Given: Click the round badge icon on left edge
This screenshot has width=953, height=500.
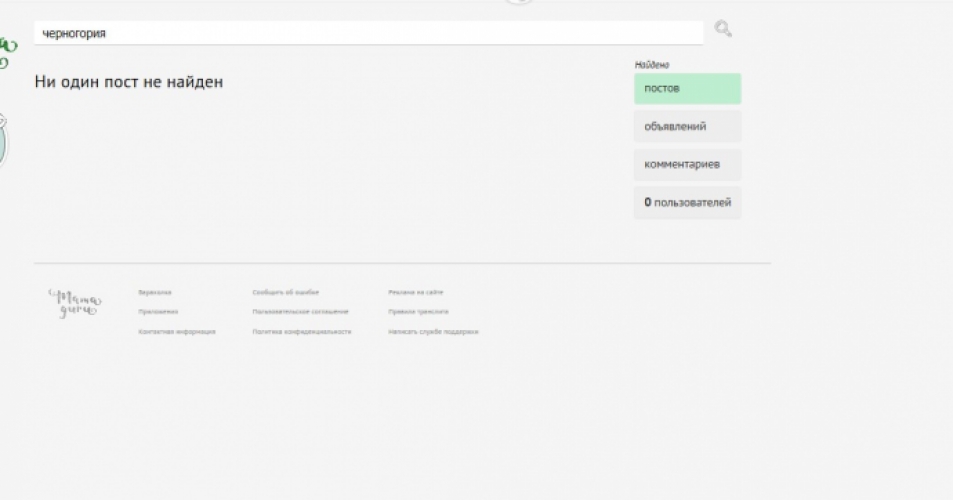Looking at the screenshot, I should pyautogui.click(x=3, y=140).
